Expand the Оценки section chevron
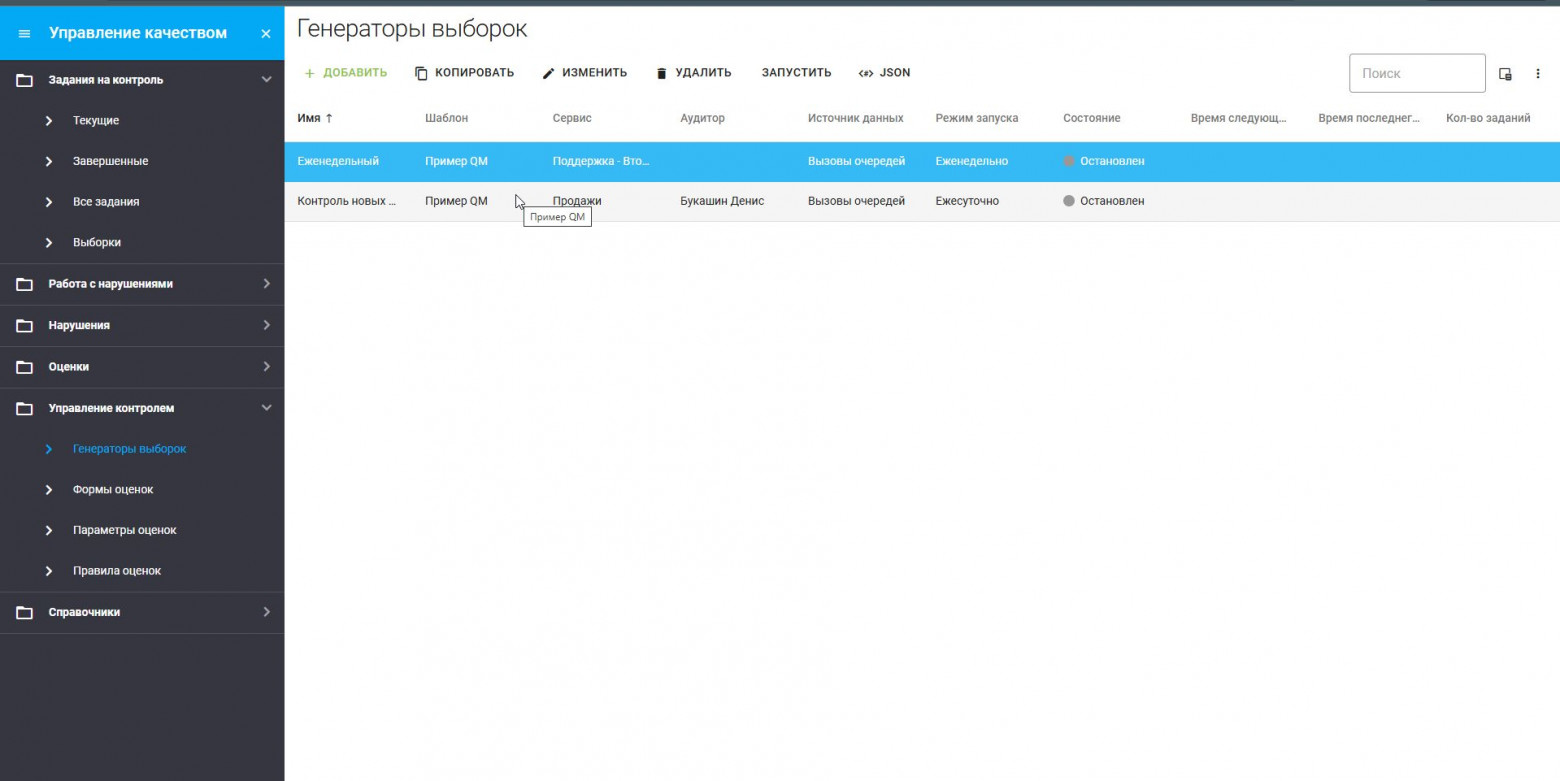Screen dimensions: 1560x781 (x=266, y=367)
